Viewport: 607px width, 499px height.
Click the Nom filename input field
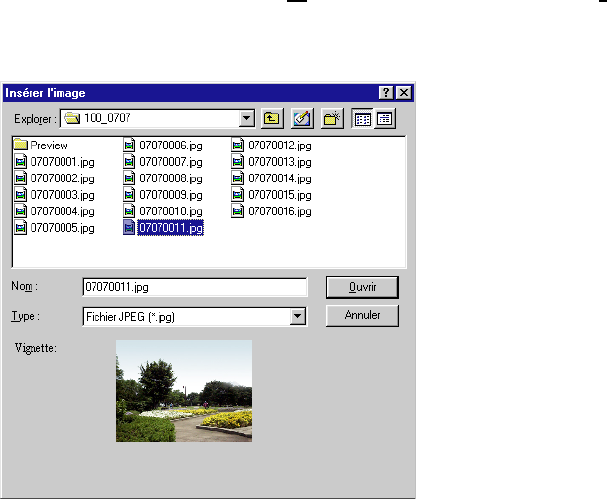click(x=195, y=287)
